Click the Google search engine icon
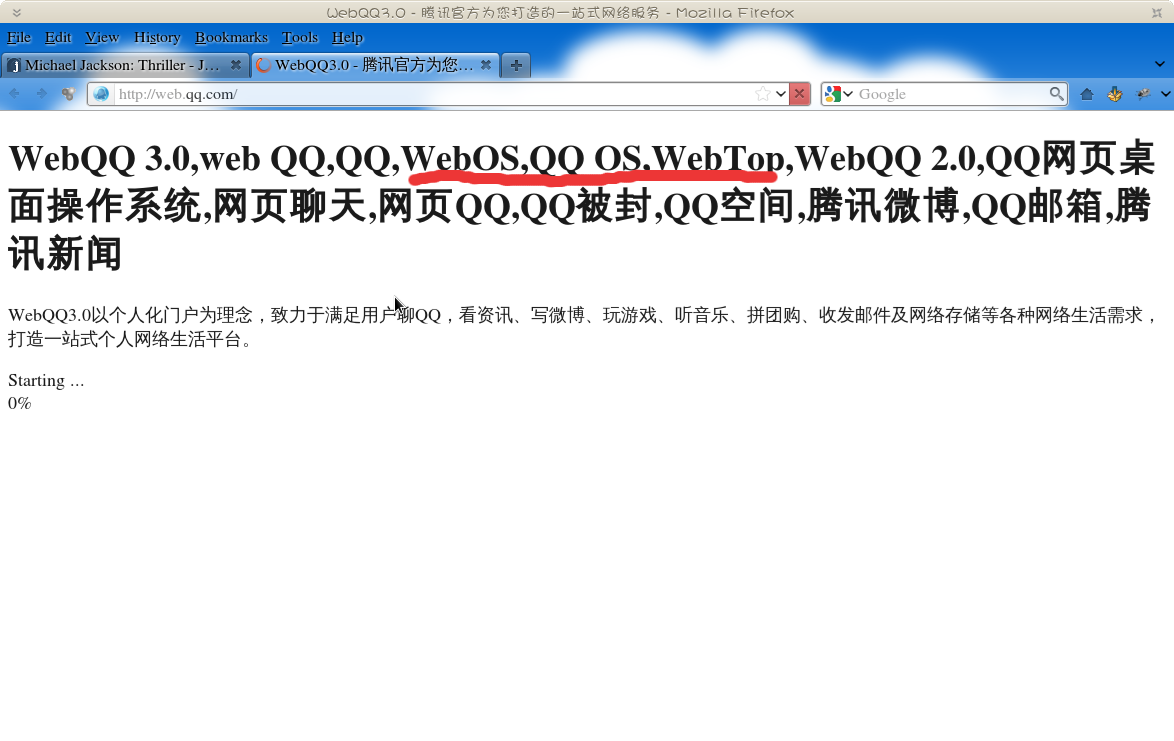Viewport: 1174px width, 741px height. (x=833, y=94)
